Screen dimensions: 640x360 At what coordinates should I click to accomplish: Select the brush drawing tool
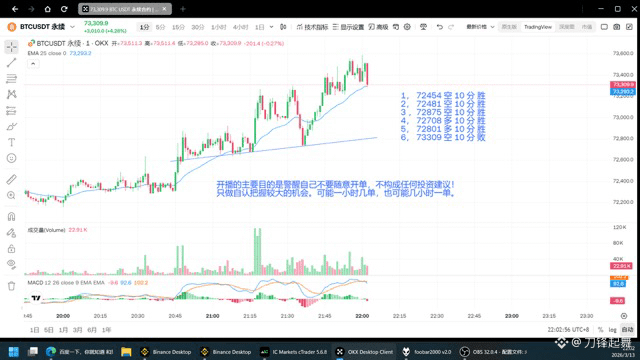[11, 127]
